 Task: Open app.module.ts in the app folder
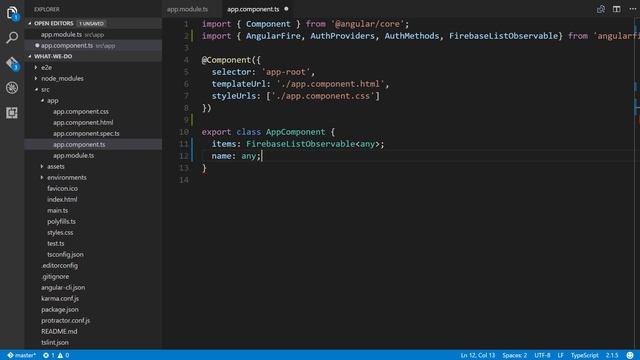[x=73, y=156]
